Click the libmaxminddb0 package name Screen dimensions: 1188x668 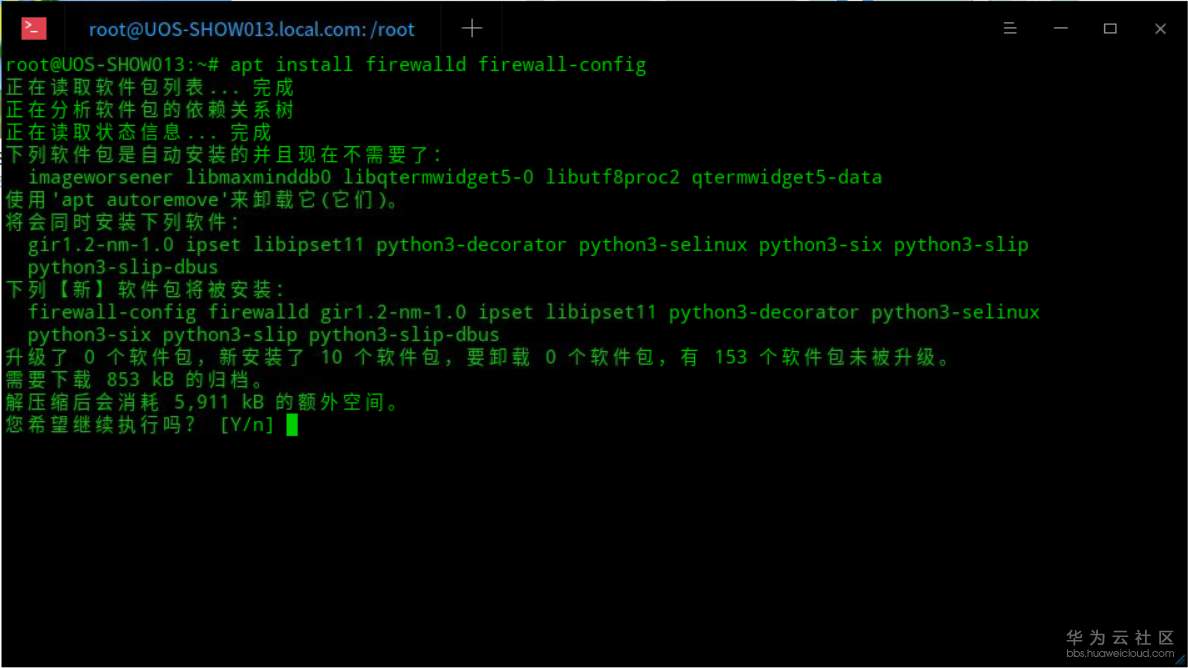[x=259, y=178]
